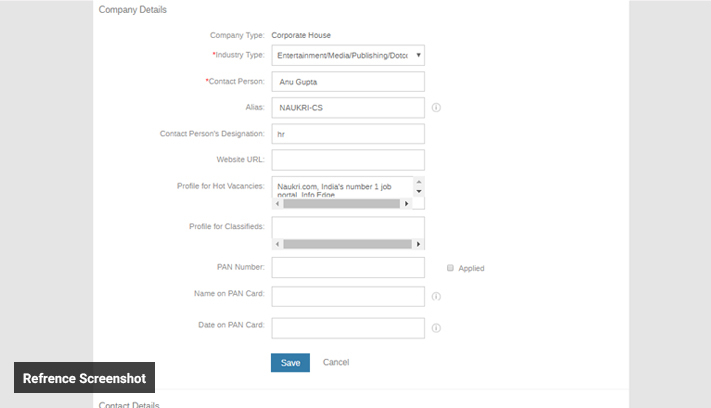Click scroll-right arrow in Profile for Classifieds box

(x=418, y=244)
